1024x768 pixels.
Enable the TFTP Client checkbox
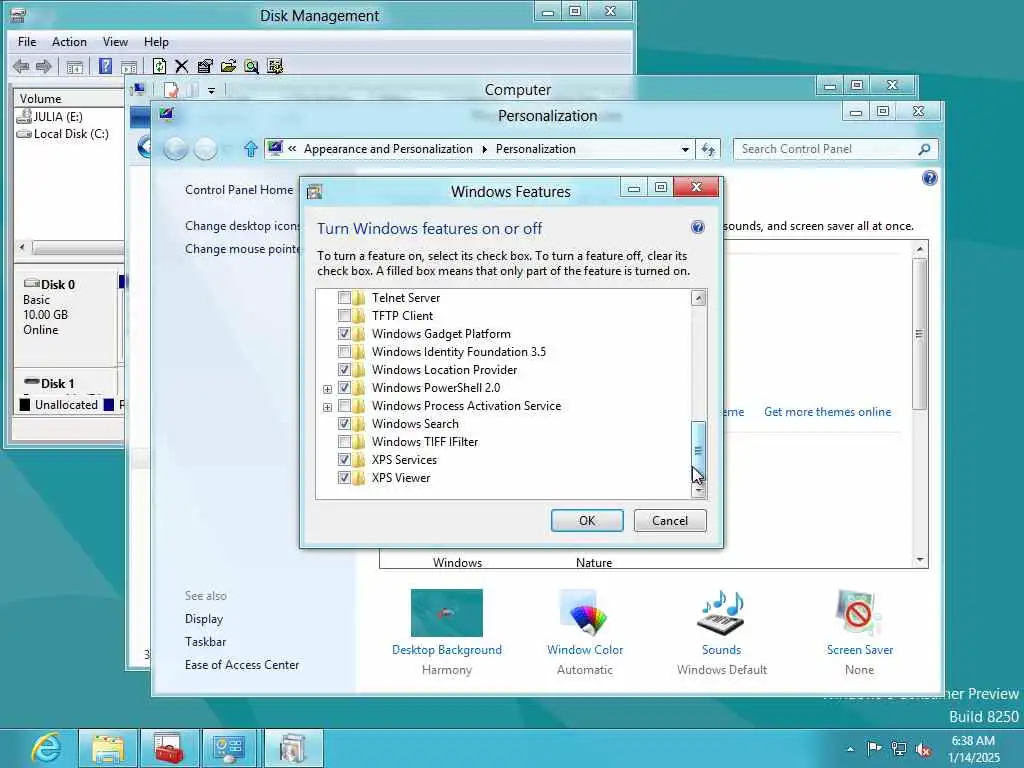(x=344, y=316)
